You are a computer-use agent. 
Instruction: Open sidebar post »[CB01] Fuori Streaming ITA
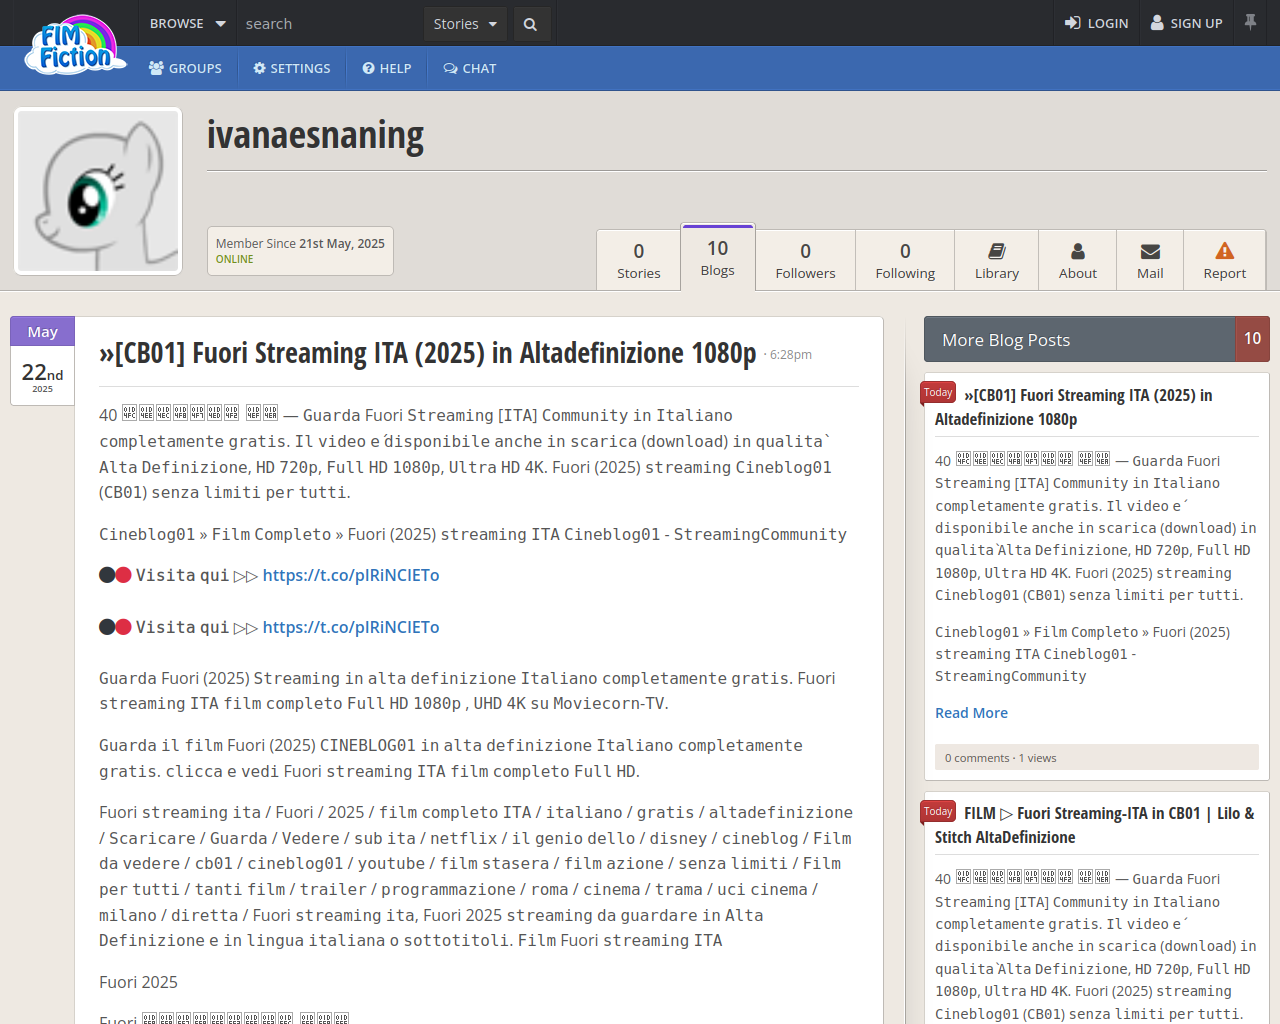pyautogui.click(x=1074, y=407)
